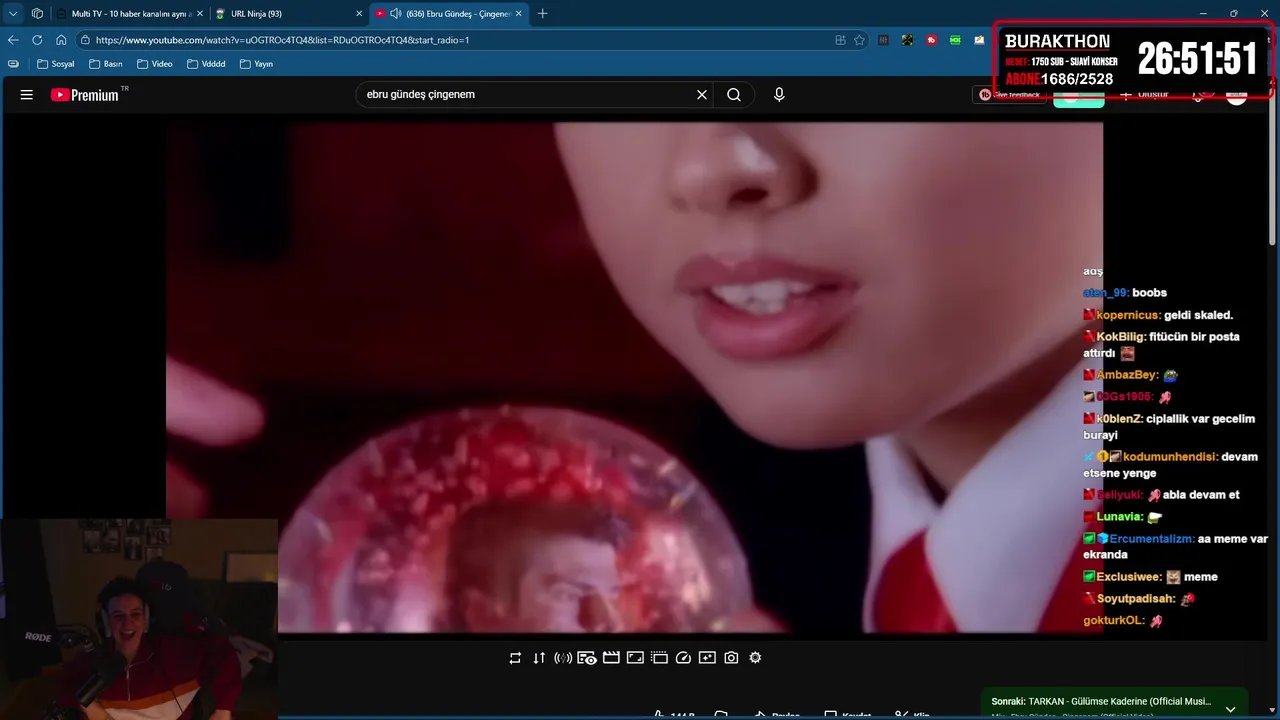The height and width of the screenshot is (720, 1280).
Task: Open a new browser tab
Action: point(543,14)
